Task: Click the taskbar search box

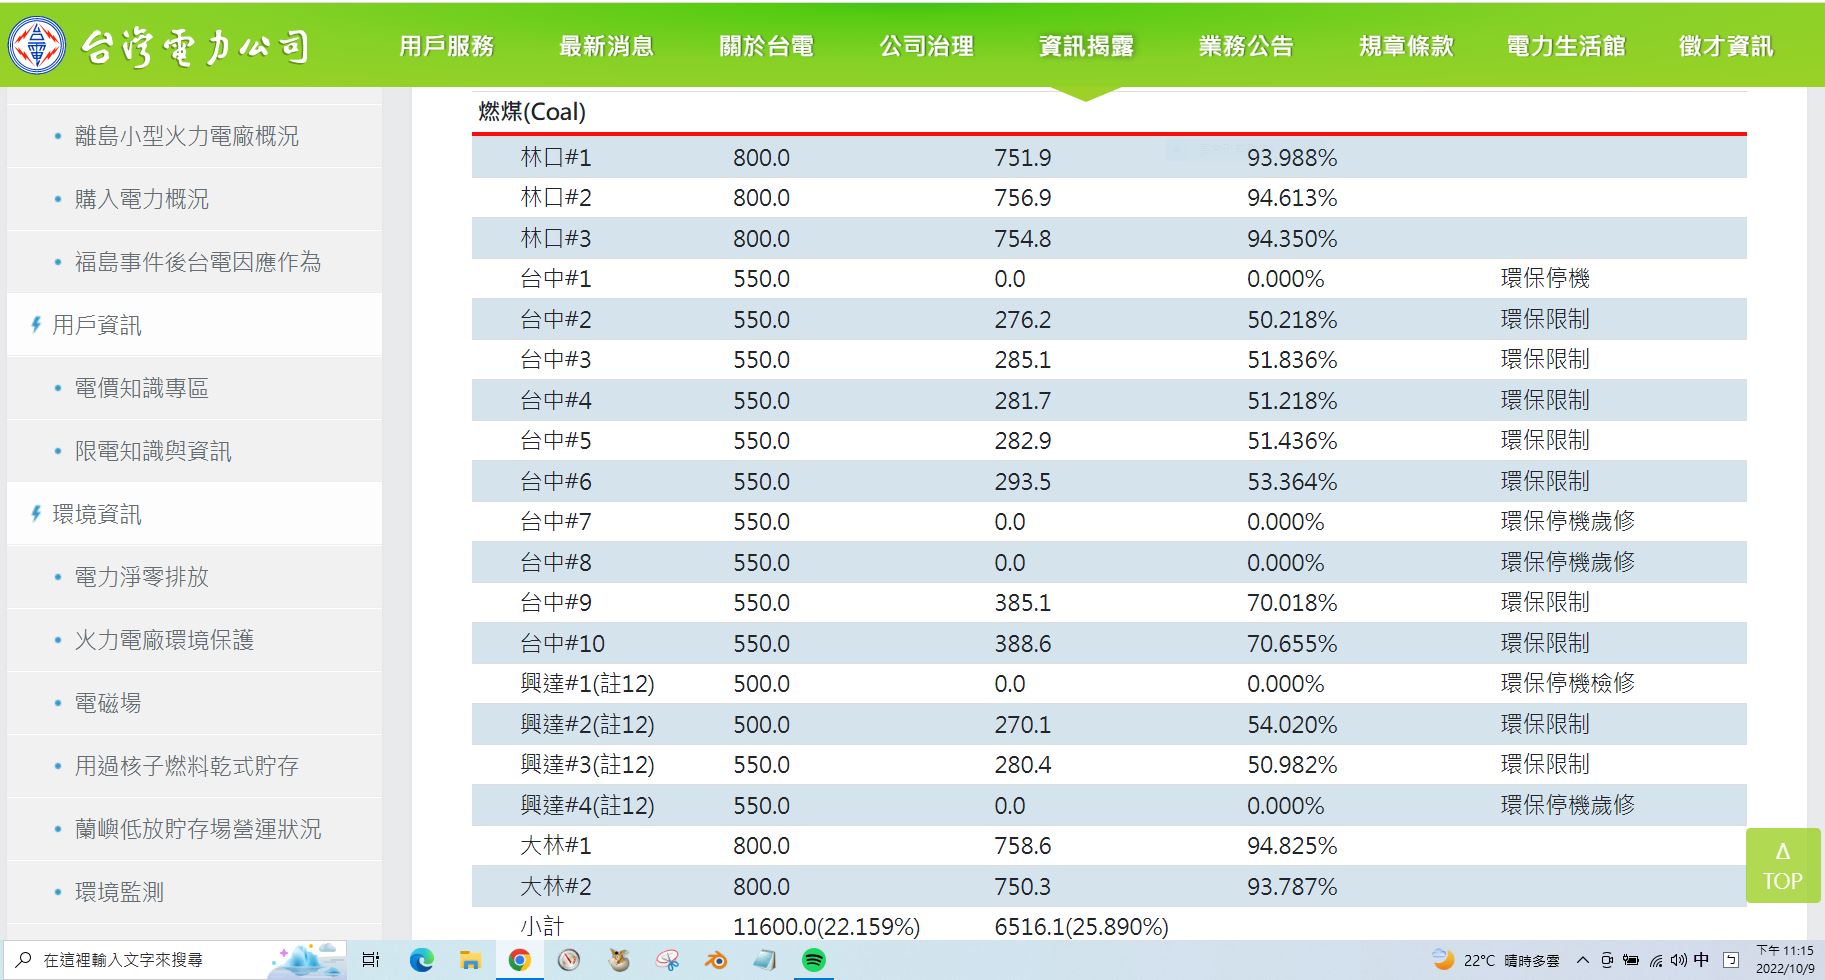Action: pyautogui.click(x=175, y=960)
